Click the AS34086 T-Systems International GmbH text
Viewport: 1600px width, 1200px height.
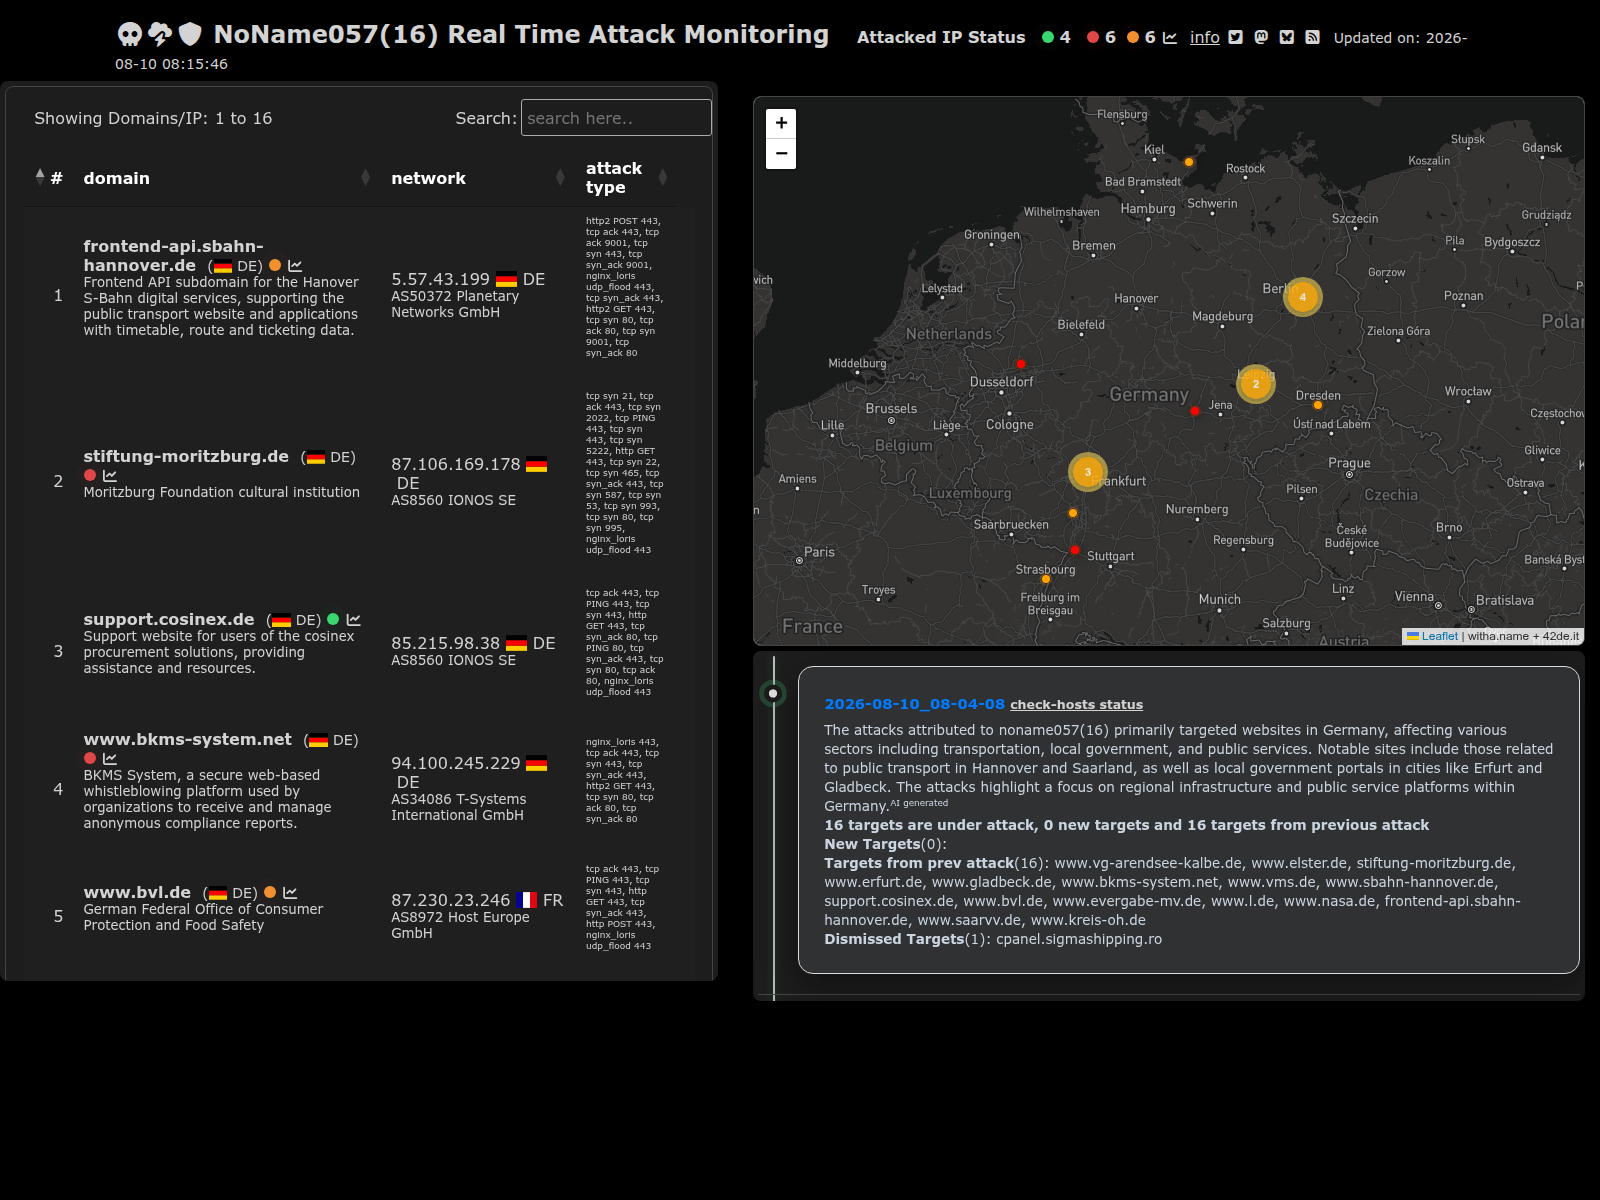click(x=459, y=807)
